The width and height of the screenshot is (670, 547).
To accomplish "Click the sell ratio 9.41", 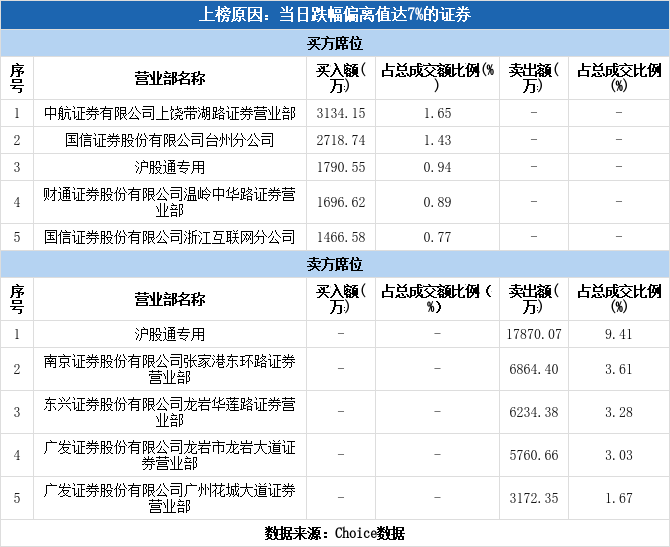I will pos(618,334).
